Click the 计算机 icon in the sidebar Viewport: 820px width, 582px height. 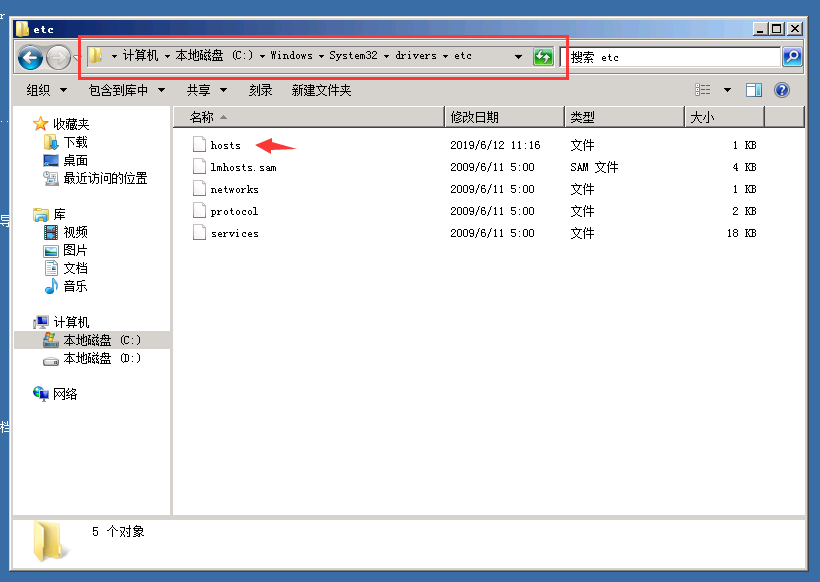(41, 322)
